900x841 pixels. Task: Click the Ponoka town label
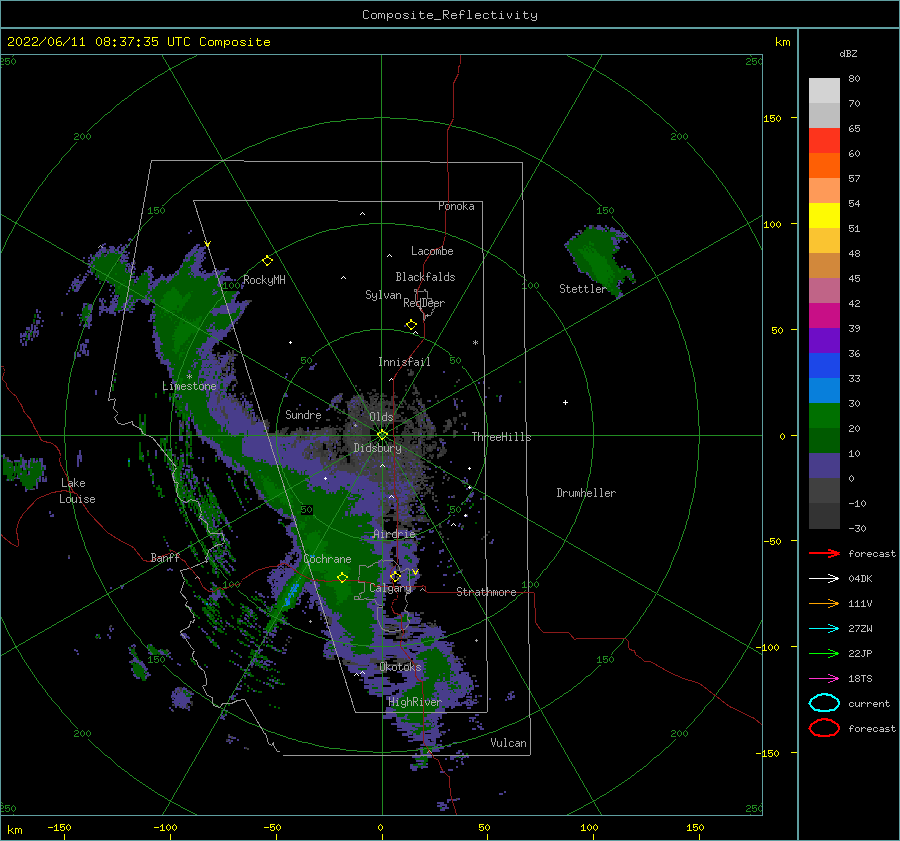point(456,206)
